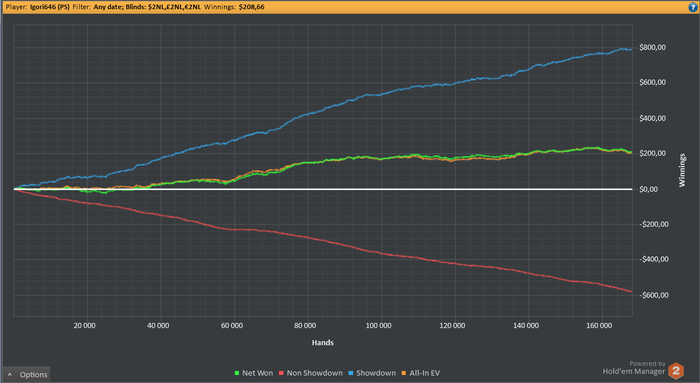Click the 120 000 x-axis label
Viewport: 700px width, 383px height.
452,325
